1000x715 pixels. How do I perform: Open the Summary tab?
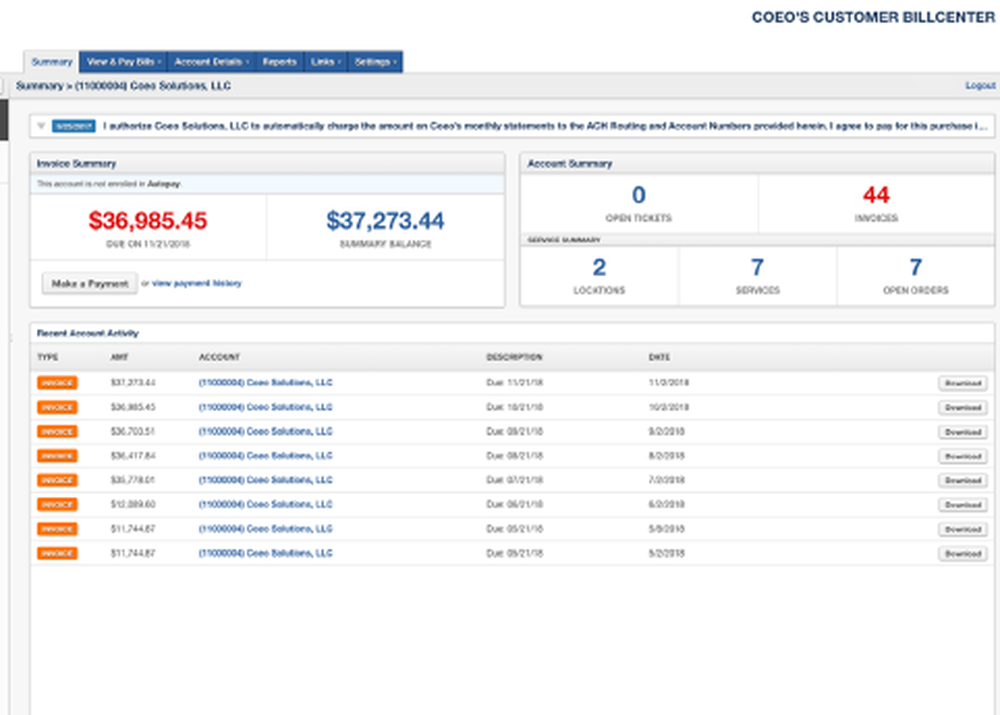[52, 62]
